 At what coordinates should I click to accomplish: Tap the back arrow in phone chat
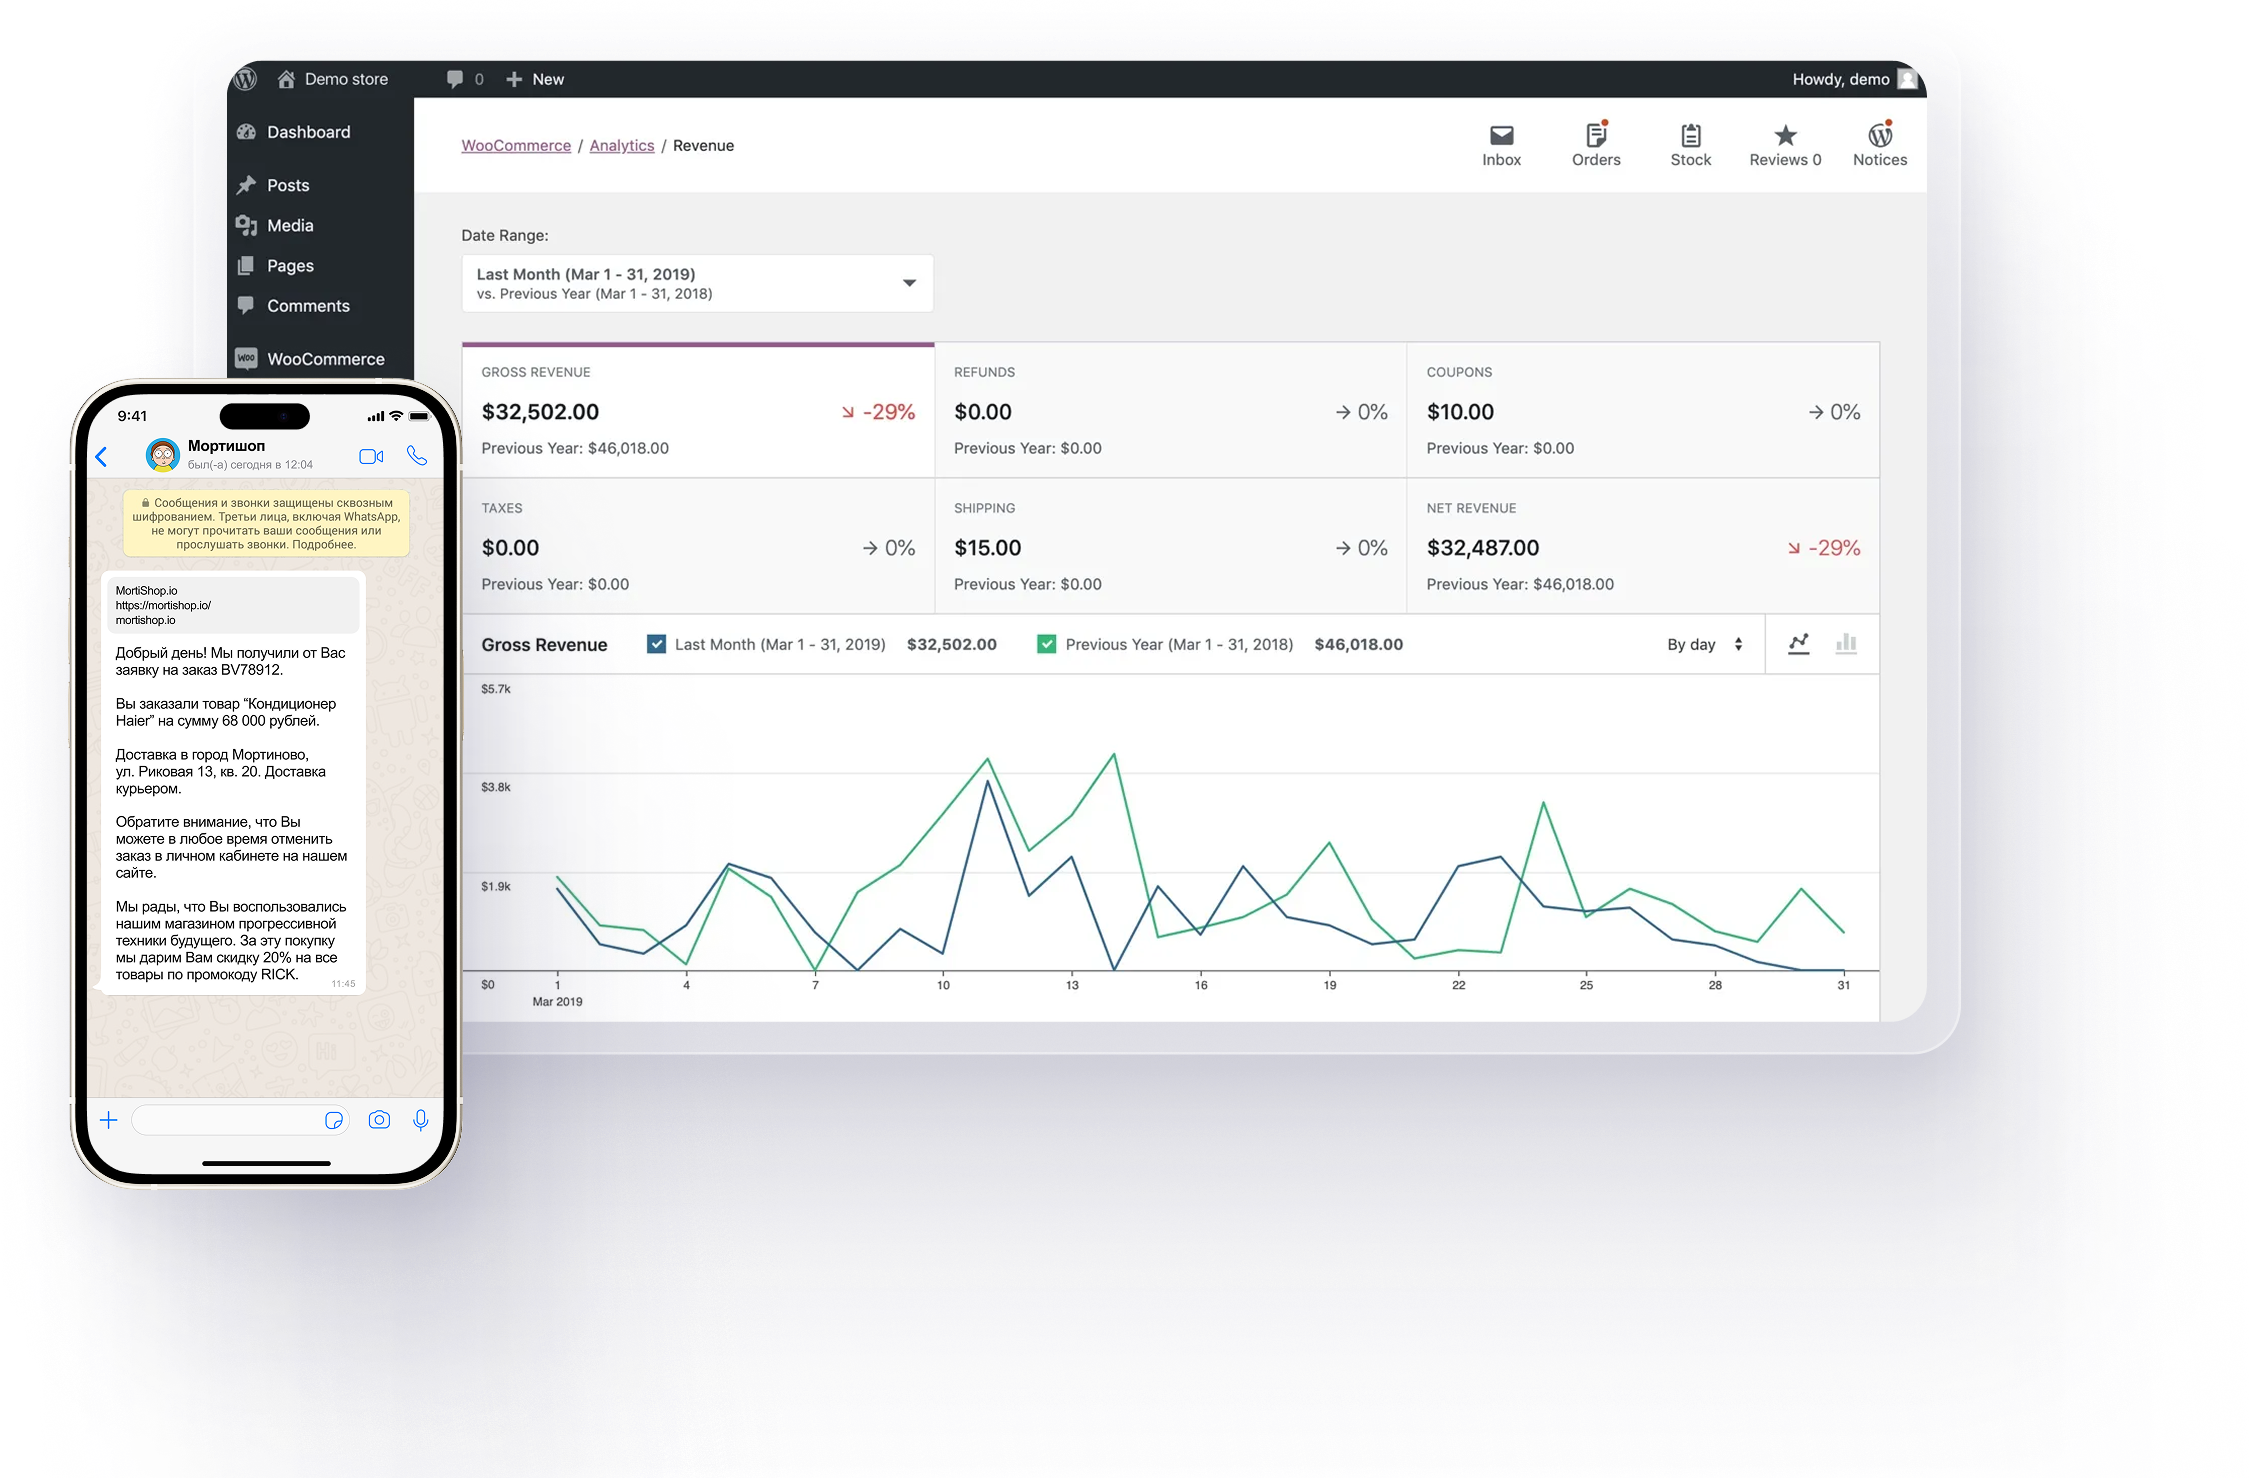click(x=101, y=457)
